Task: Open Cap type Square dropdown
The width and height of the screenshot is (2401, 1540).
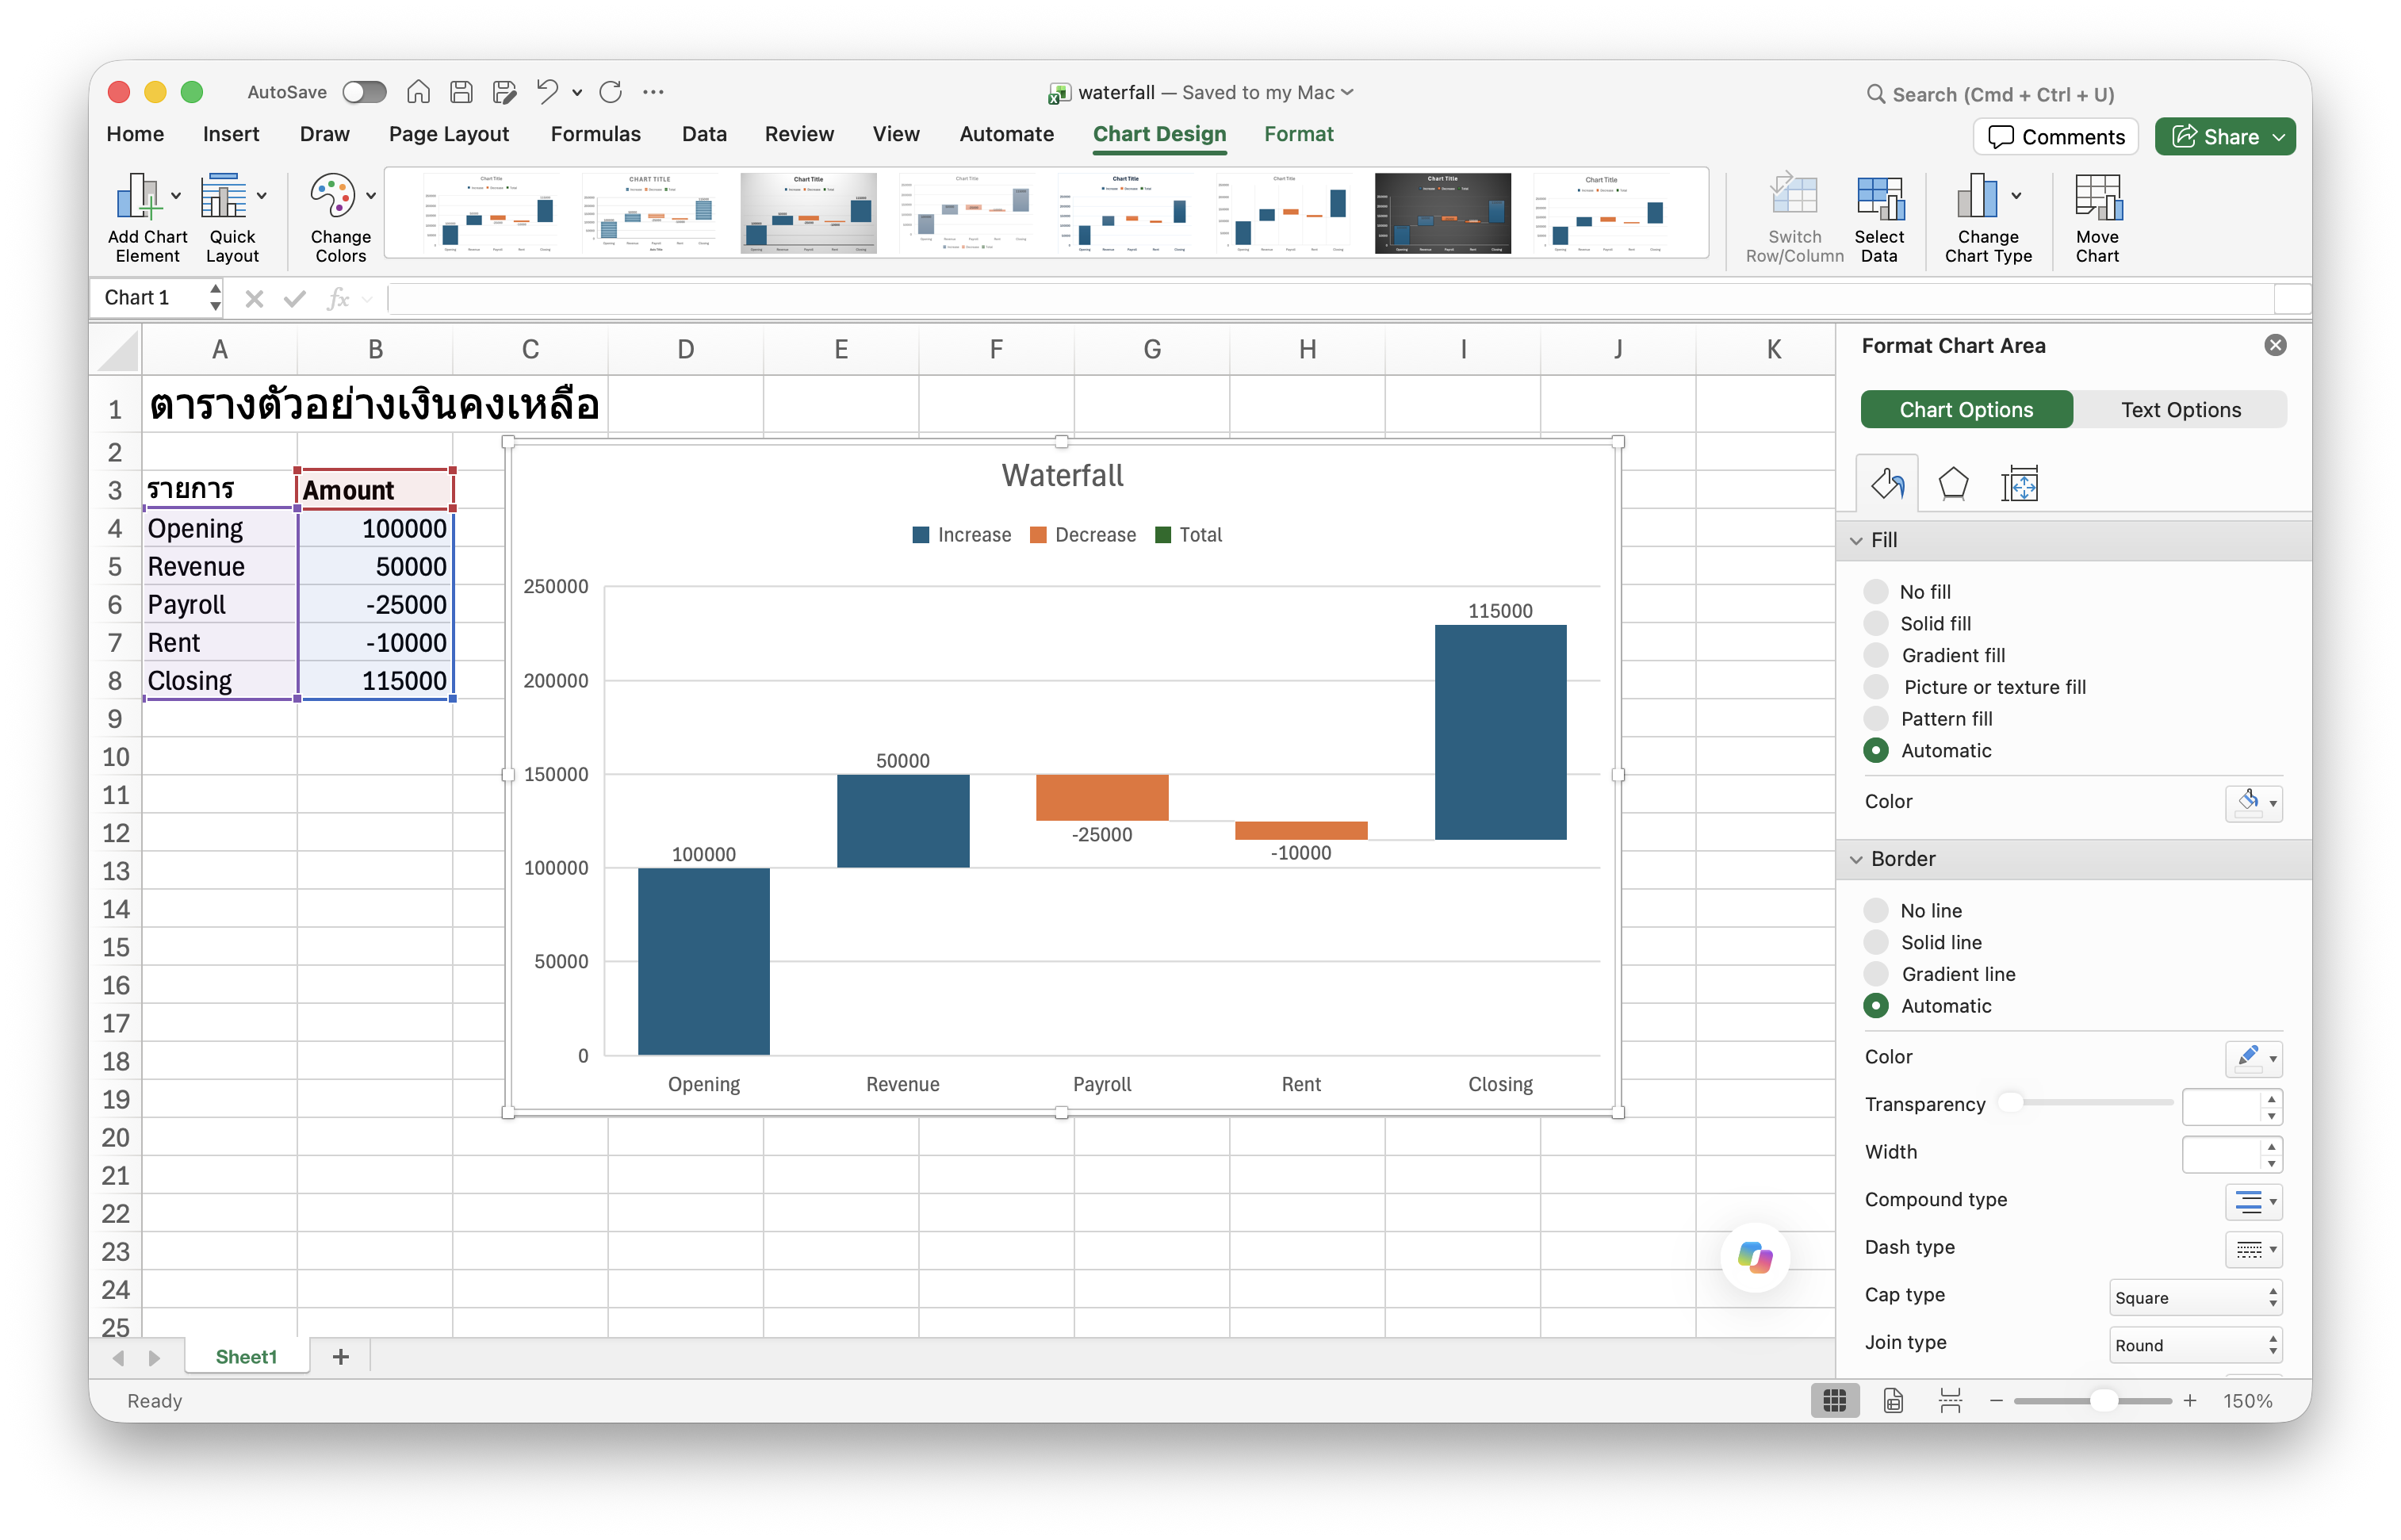Action: pos(2195,1297)
